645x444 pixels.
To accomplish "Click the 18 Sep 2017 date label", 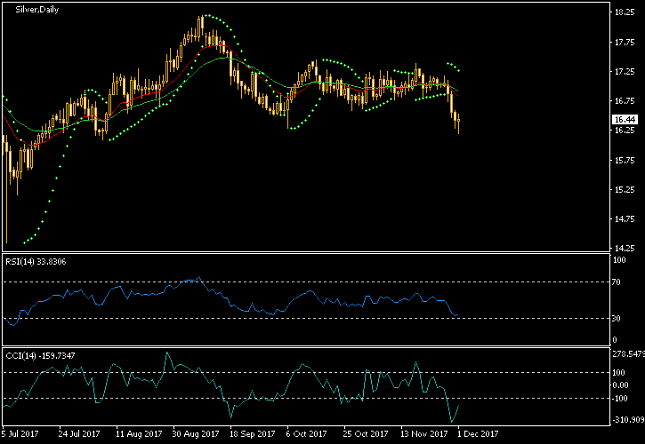I will click(252, 434).
